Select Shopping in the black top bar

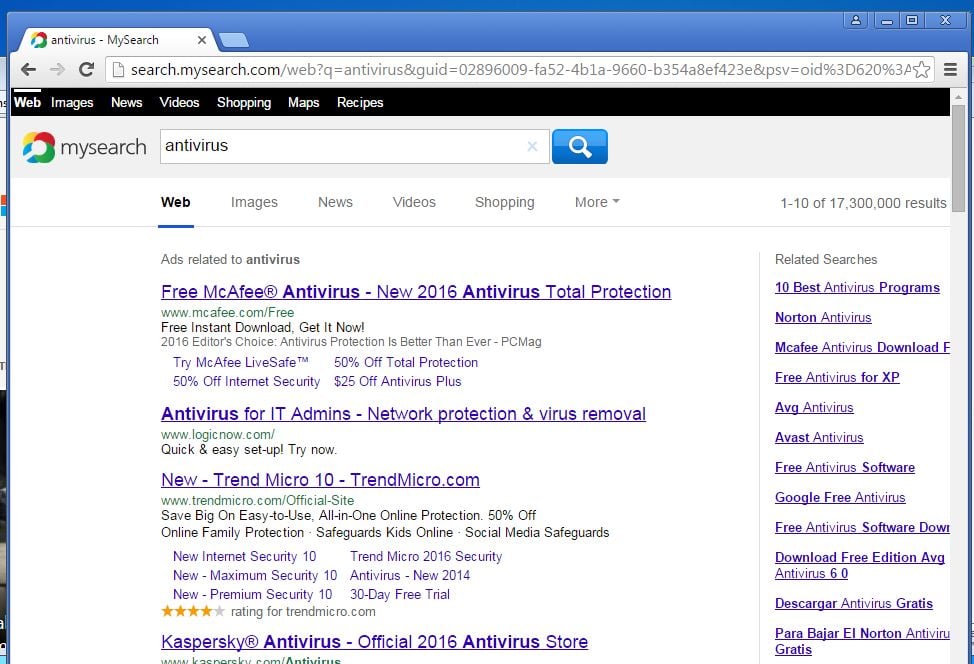point(244,102)
